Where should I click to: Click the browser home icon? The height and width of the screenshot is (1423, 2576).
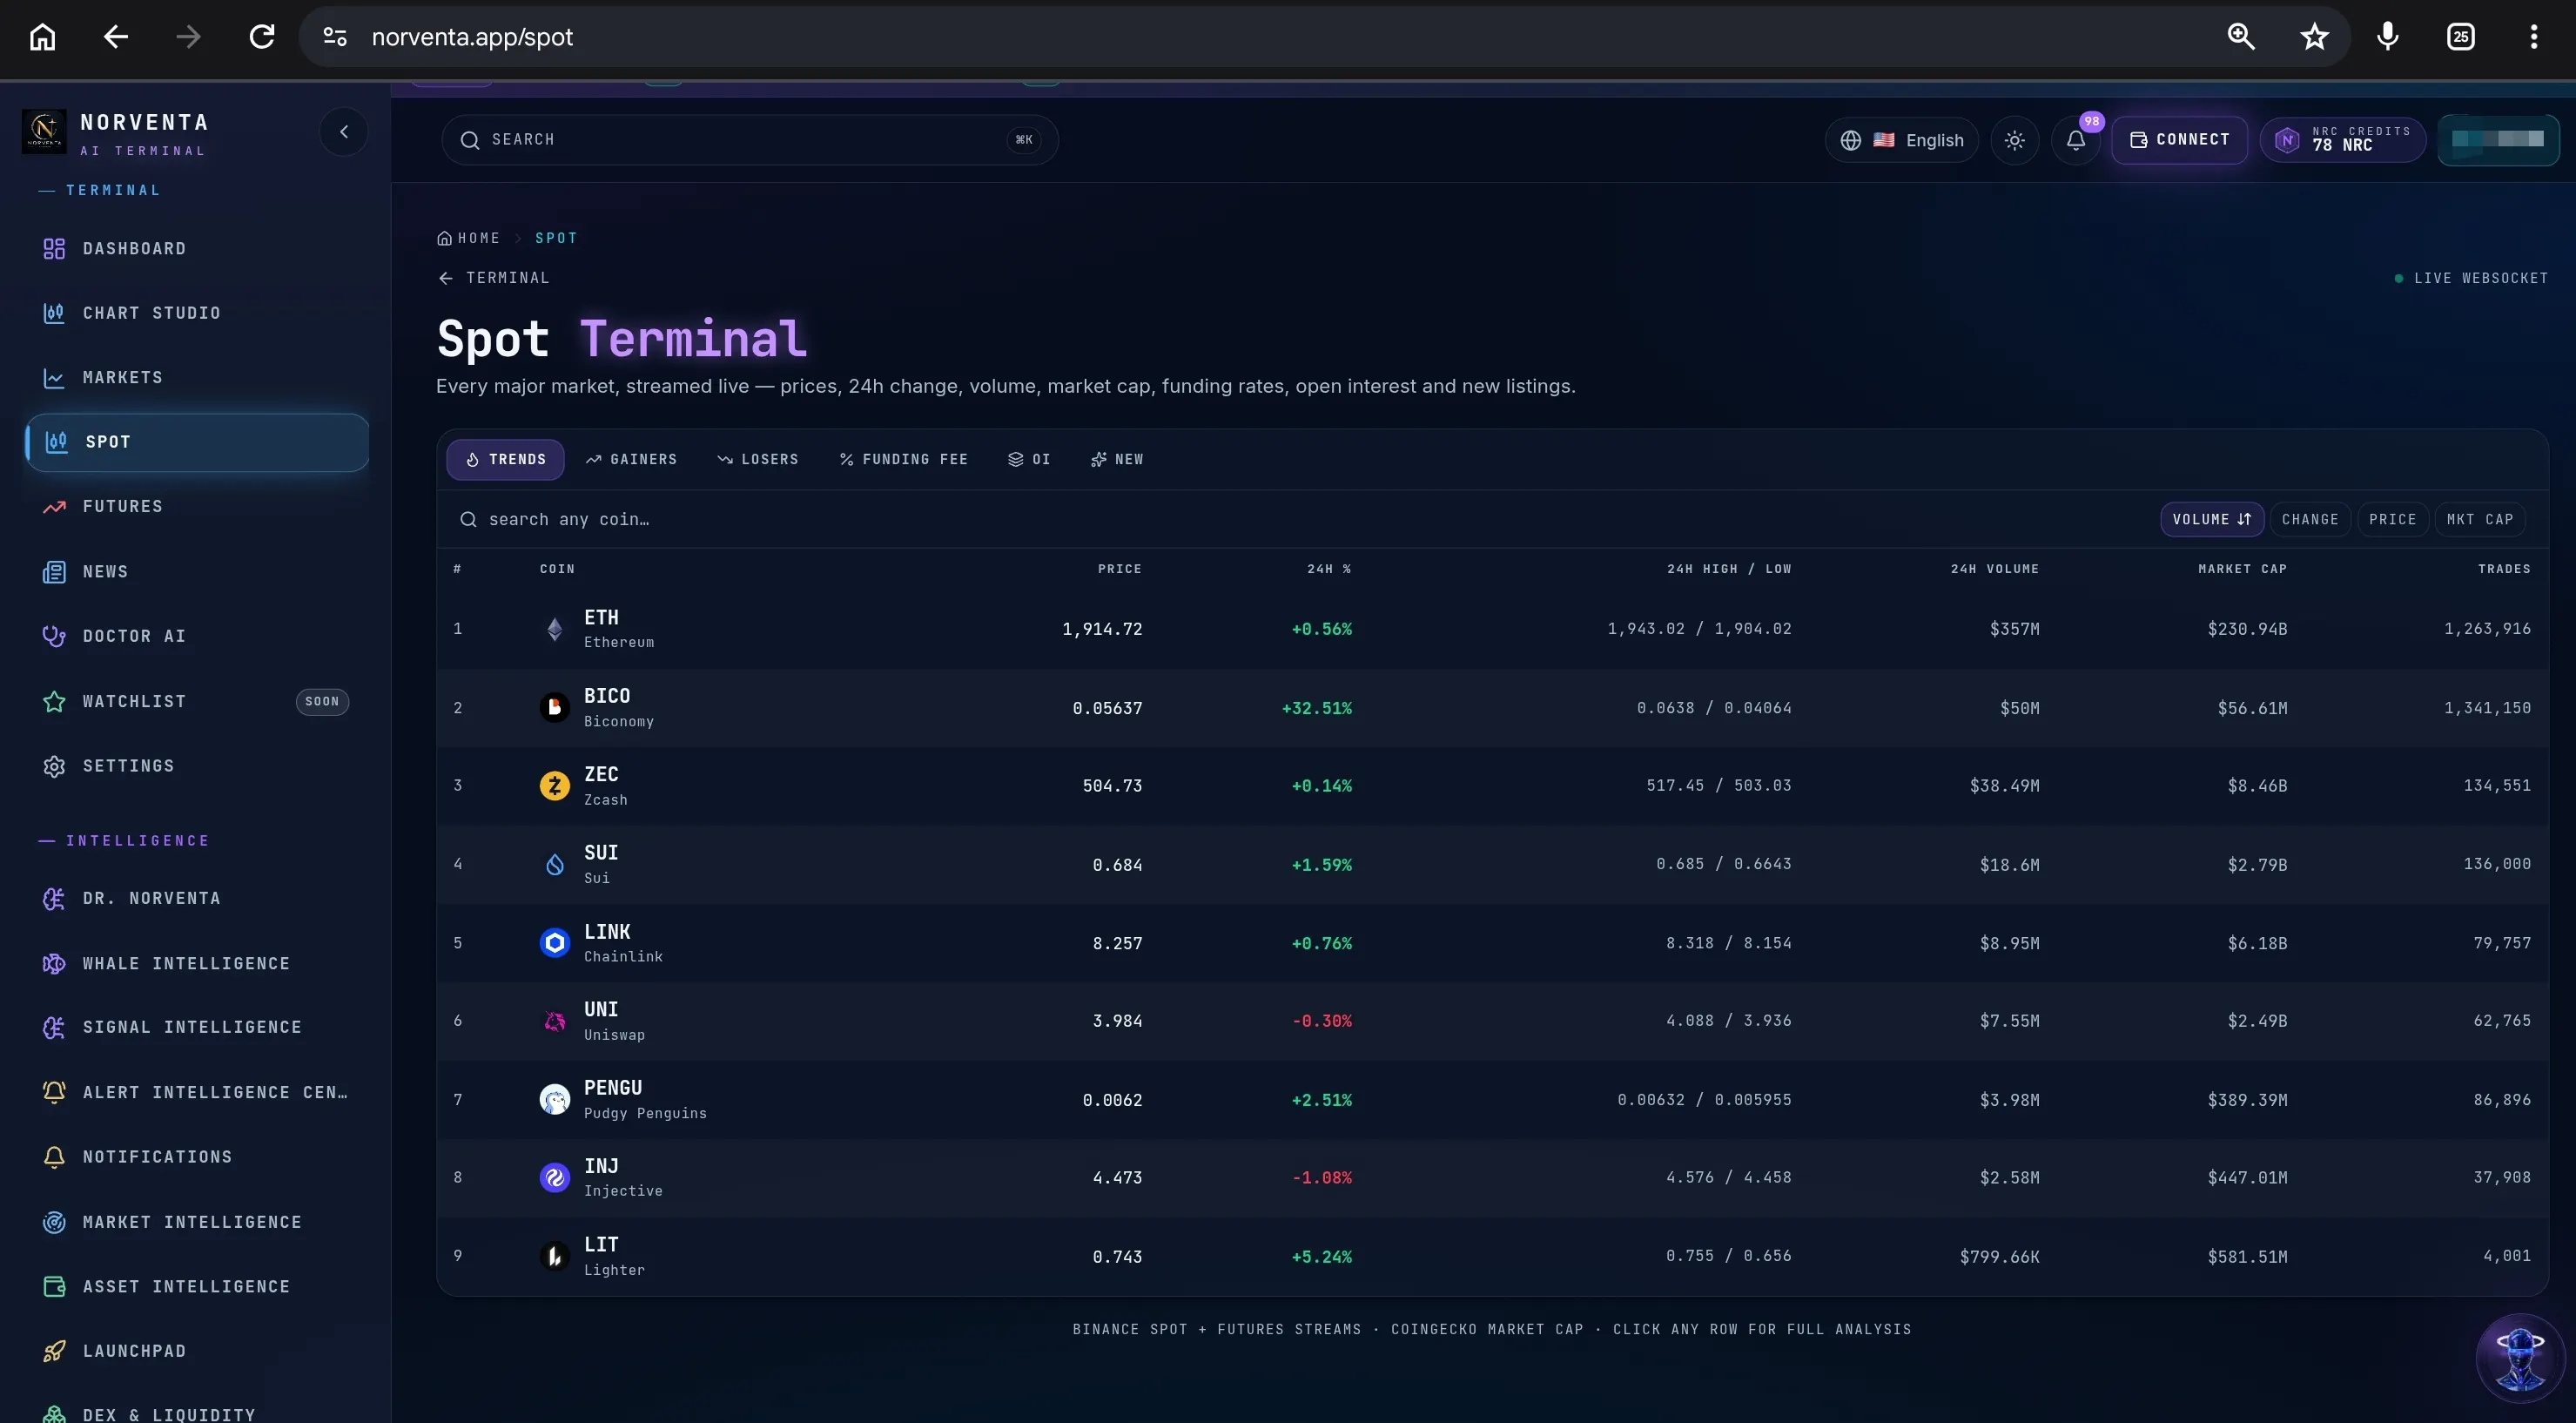pos(42,37)
